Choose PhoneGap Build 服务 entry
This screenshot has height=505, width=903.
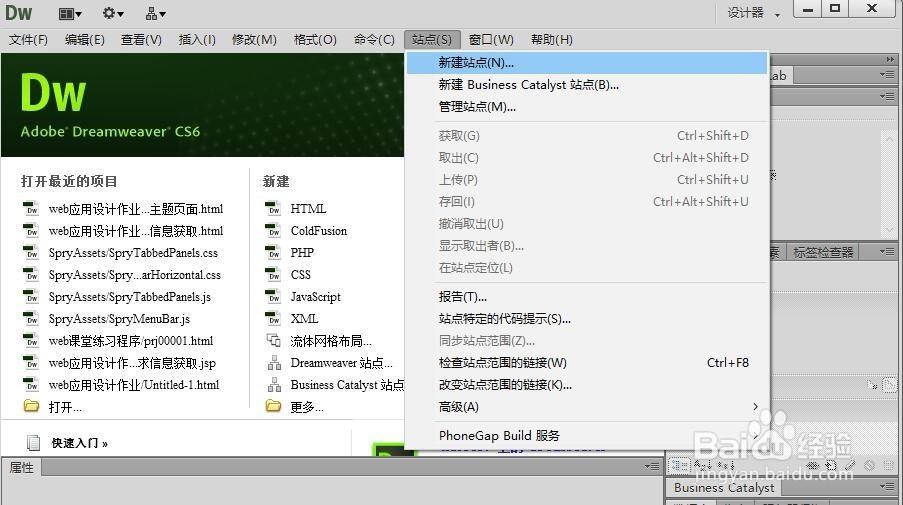coord(587,435)
